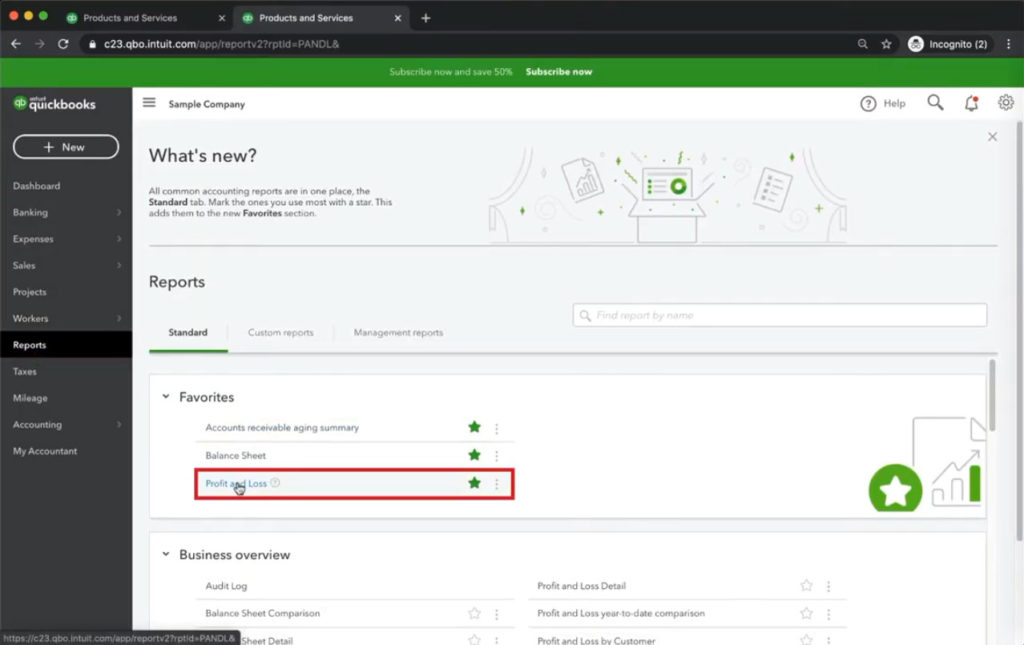
Task: Expand the Banking sidebar submenu
Action: click(119, 213)
